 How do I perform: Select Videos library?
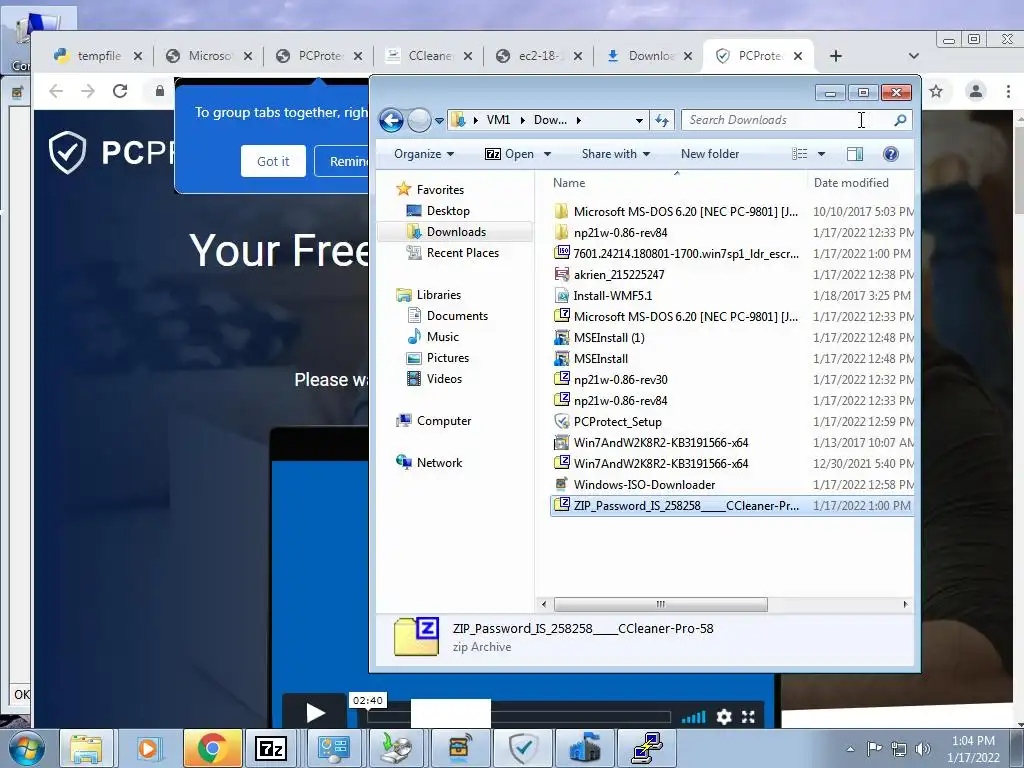(x=444, y=379)
